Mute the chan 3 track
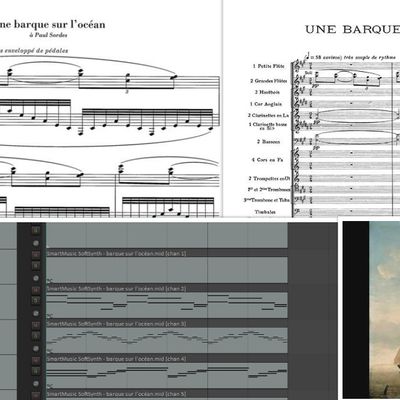The image size is (400, 400). click(36, 325)
